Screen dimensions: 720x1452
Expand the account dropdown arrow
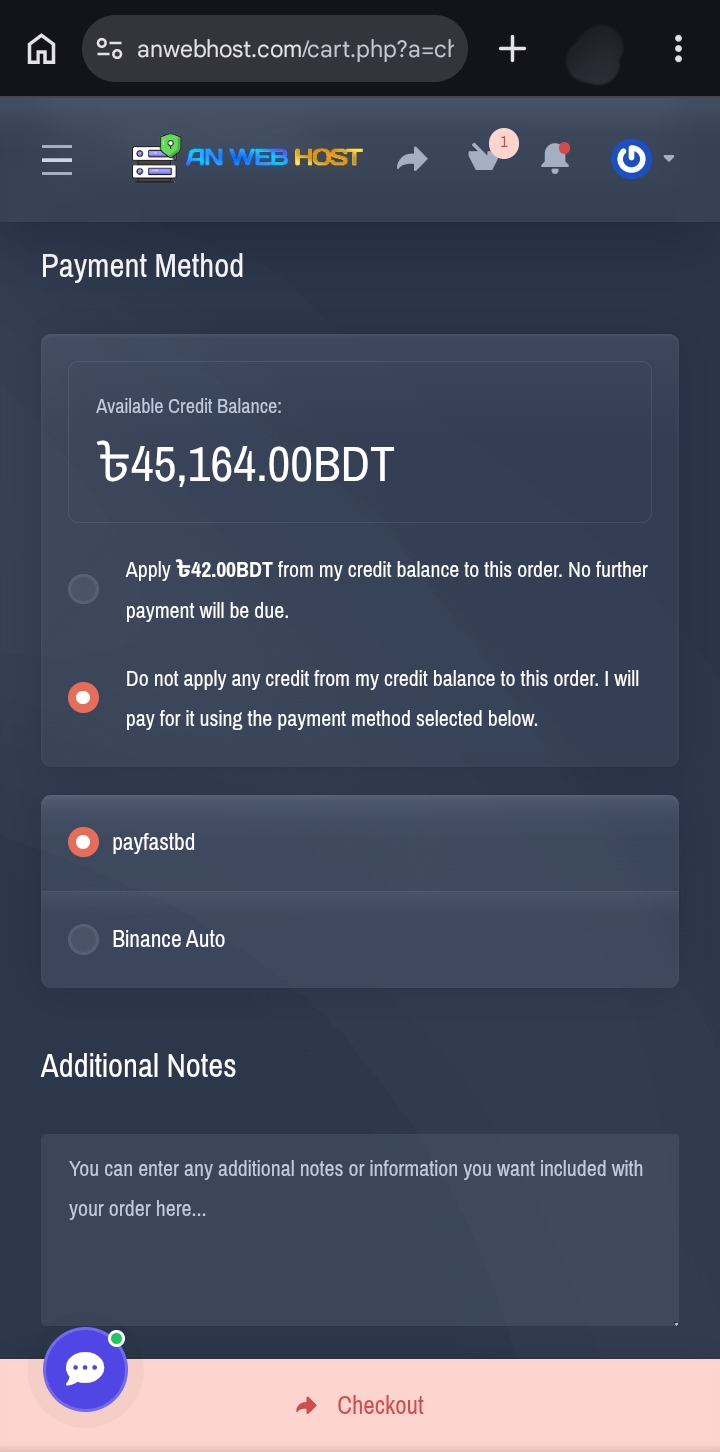(669, 159)
